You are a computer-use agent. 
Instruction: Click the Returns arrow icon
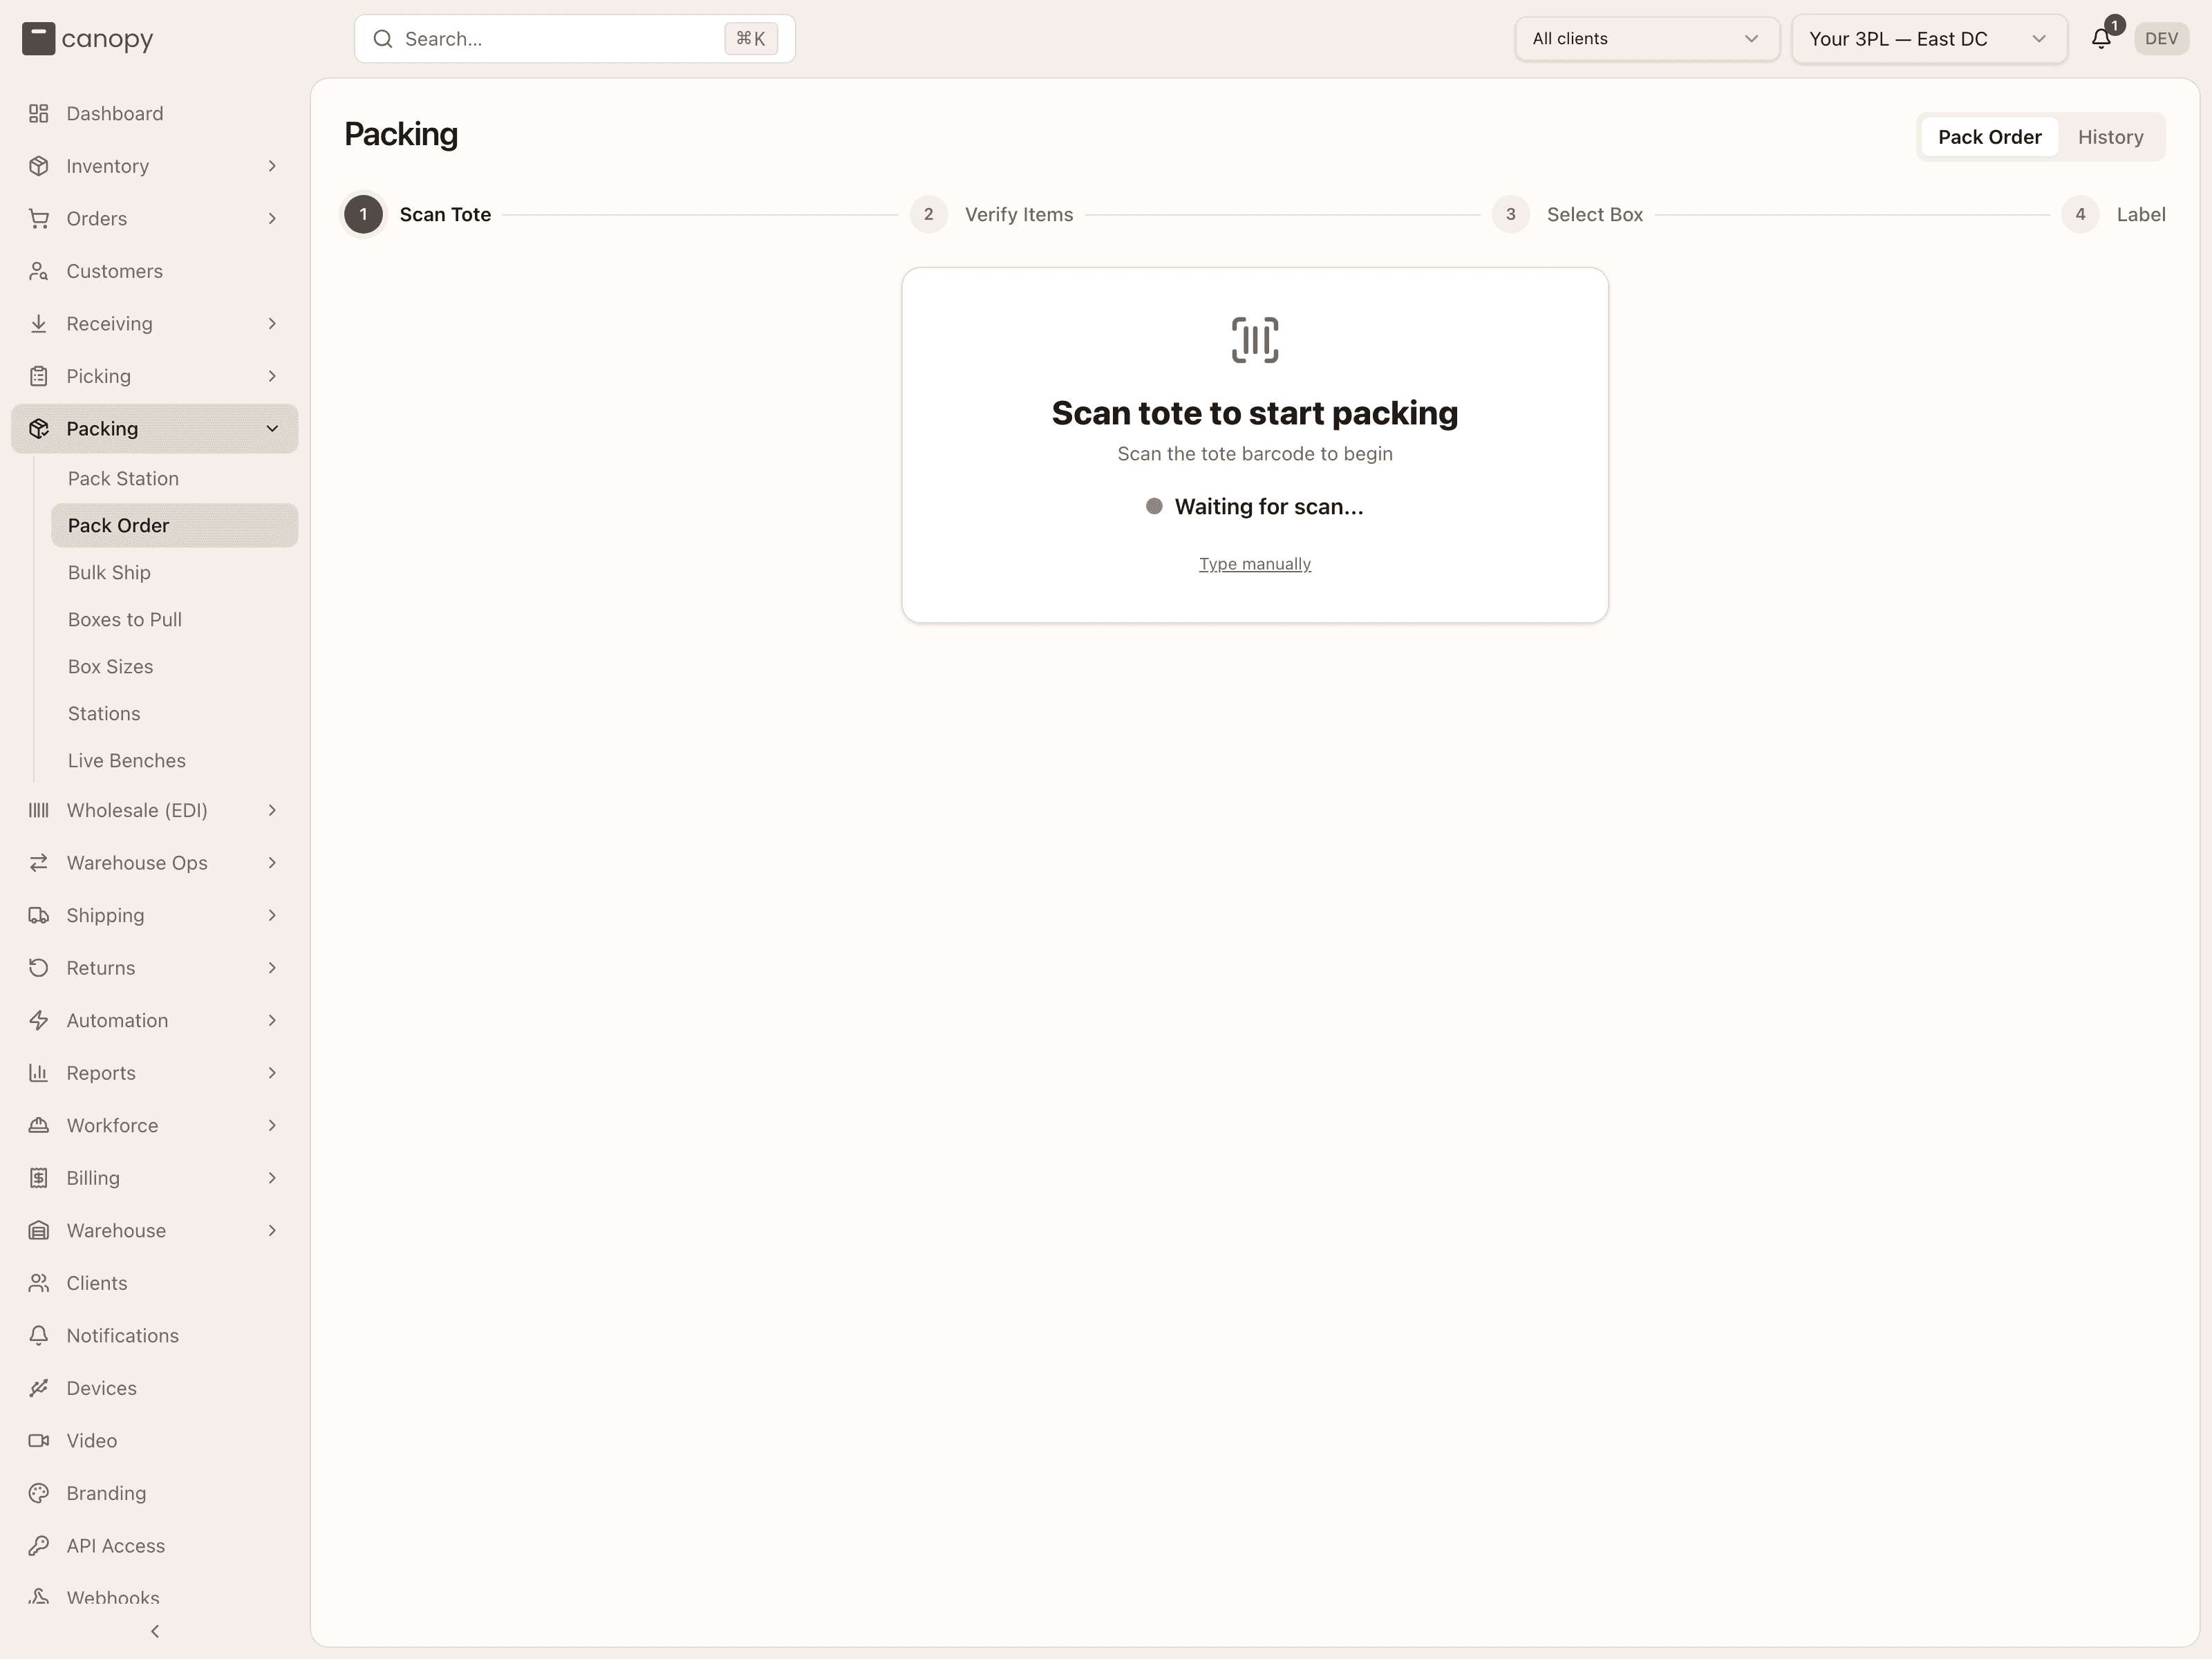pos(39,968)
